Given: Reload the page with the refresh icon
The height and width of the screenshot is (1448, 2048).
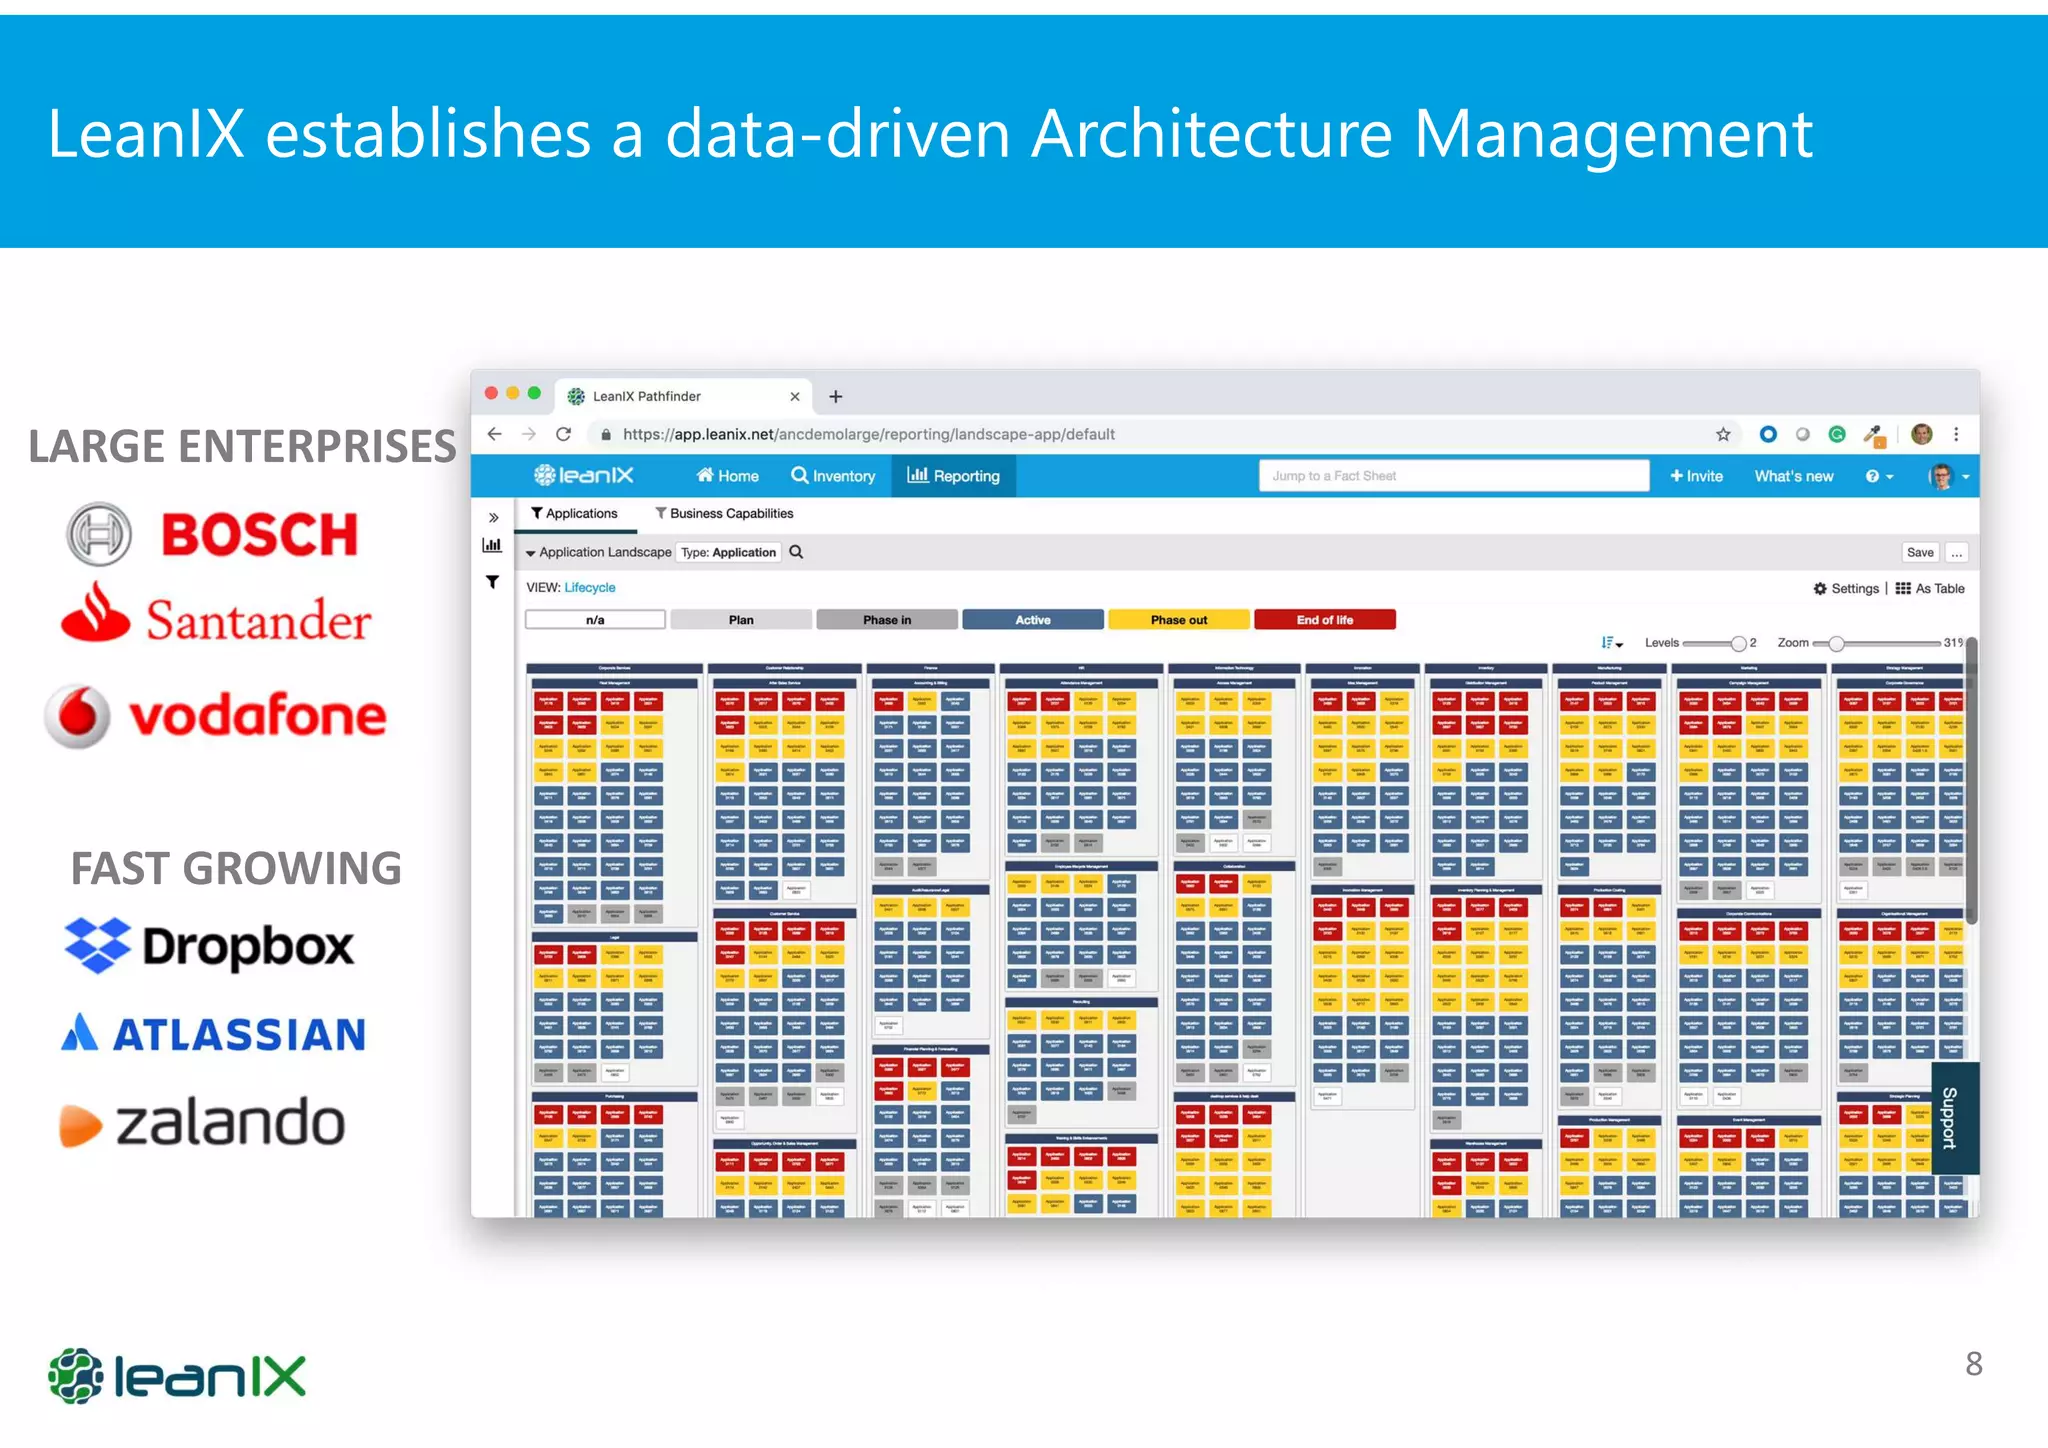Looking at the screenshot, I should pos(564,434).
